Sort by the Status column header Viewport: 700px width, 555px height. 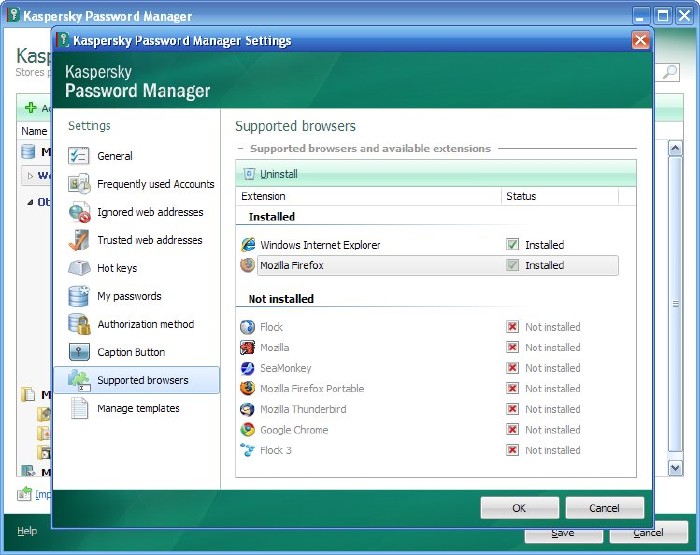tap(560, 196)
